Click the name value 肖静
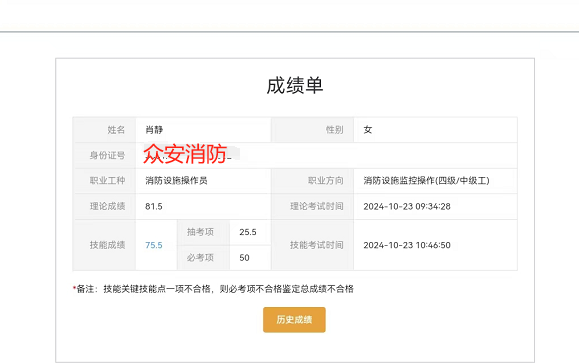The height and width of the screenshot is (363, 579). [x=154, y=130]
